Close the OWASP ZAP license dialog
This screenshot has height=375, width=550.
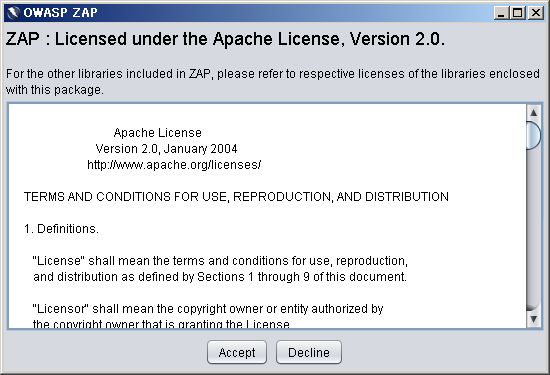tap(536, 13)
